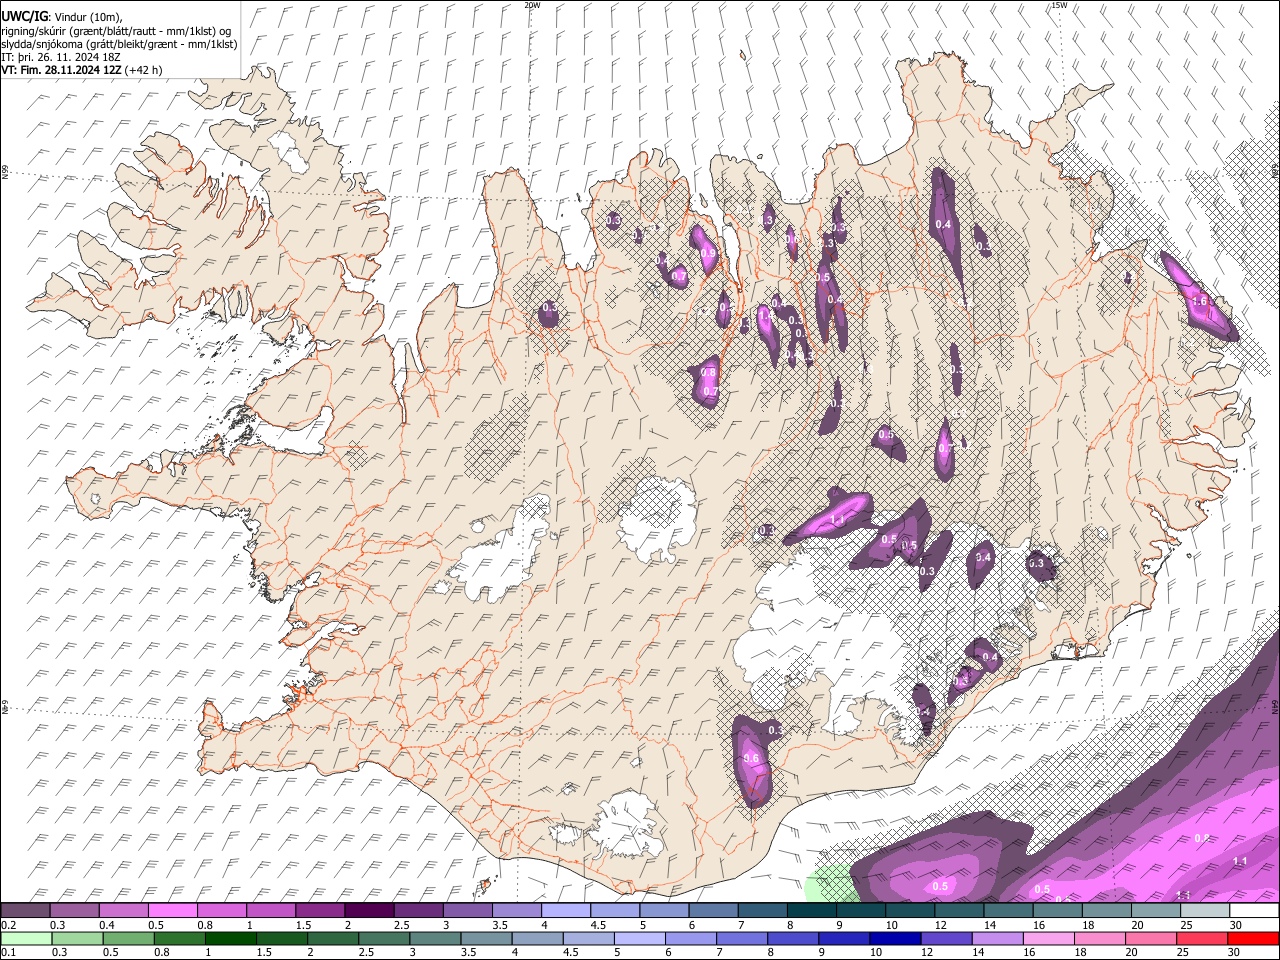Click the 20W longitude label
This screenshot has width=1280, height=960.
tap(532, 5)
